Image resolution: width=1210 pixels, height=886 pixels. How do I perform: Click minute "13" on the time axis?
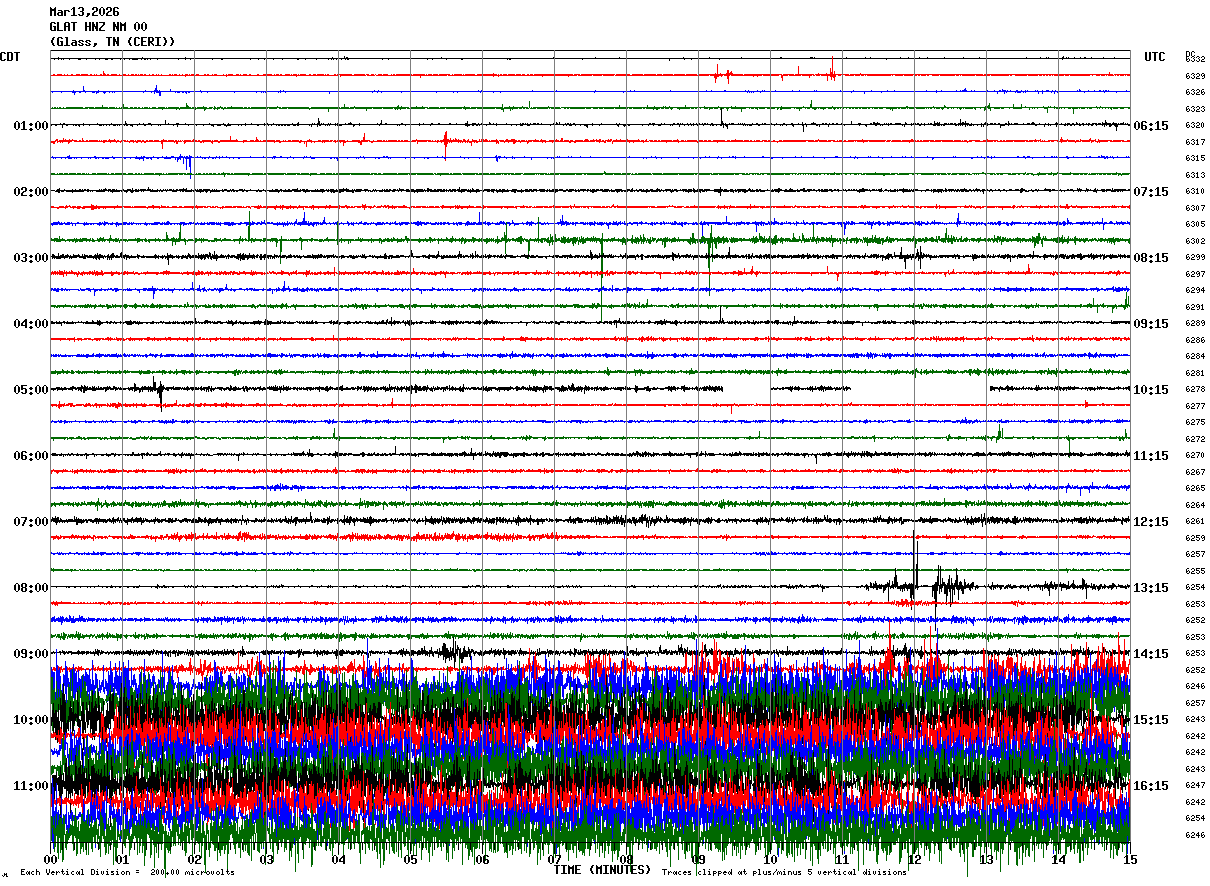986,860
